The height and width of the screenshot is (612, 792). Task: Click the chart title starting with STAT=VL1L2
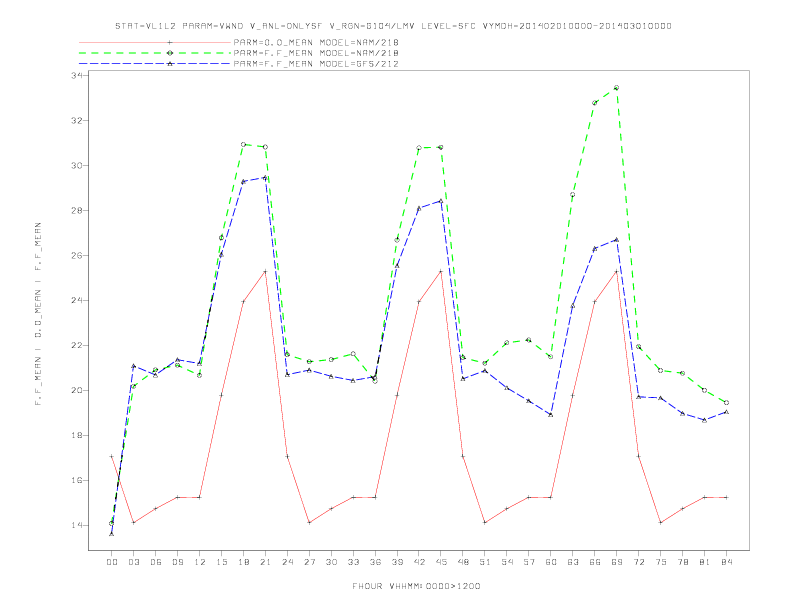[x=393, y=26]
